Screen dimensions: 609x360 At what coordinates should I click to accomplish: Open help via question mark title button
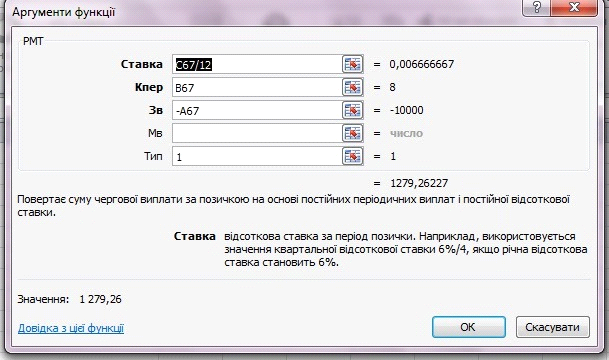point(536,7)
